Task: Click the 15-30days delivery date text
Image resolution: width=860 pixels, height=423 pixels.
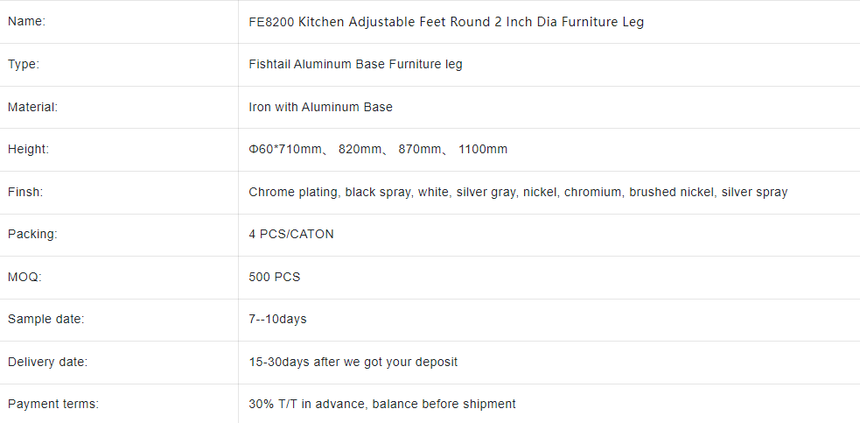Action: [x=279, y=362]
